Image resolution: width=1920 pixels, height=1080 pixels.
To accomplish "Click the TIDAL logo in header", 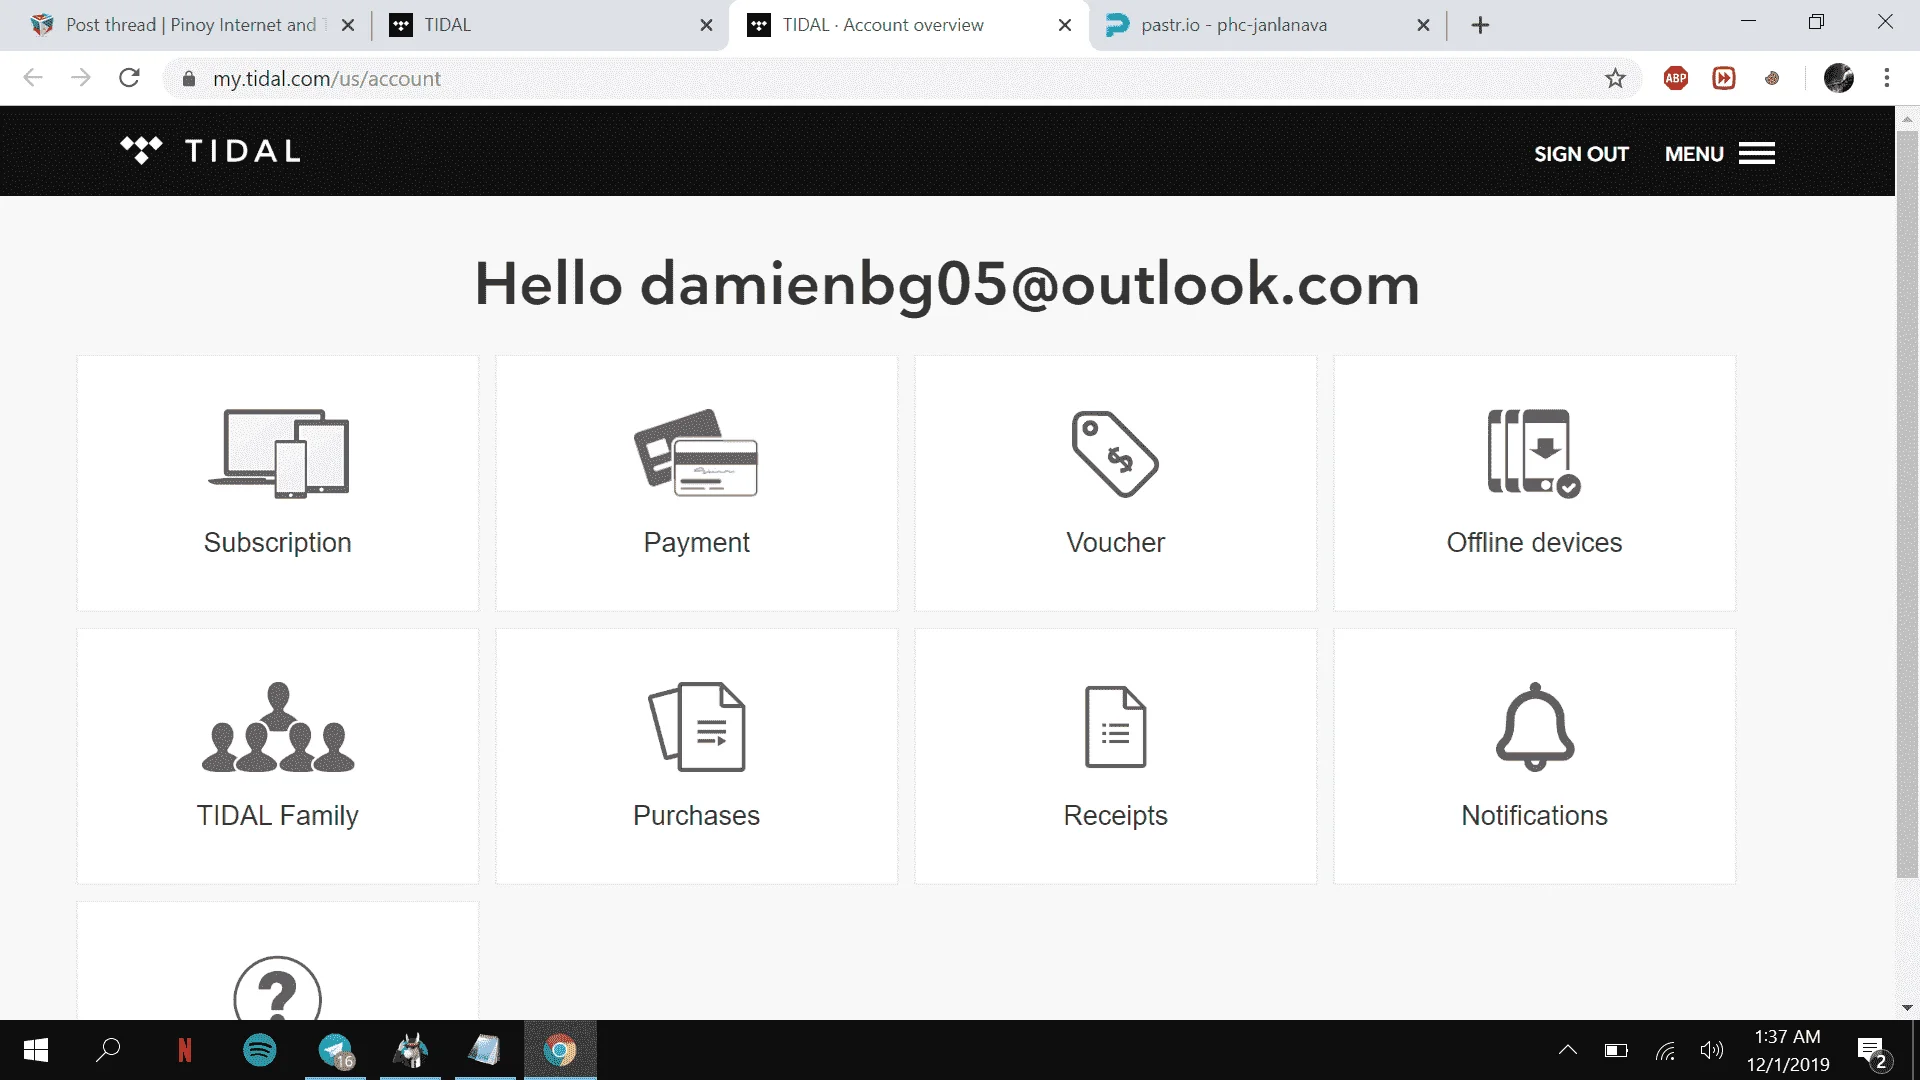I will 210,151.
